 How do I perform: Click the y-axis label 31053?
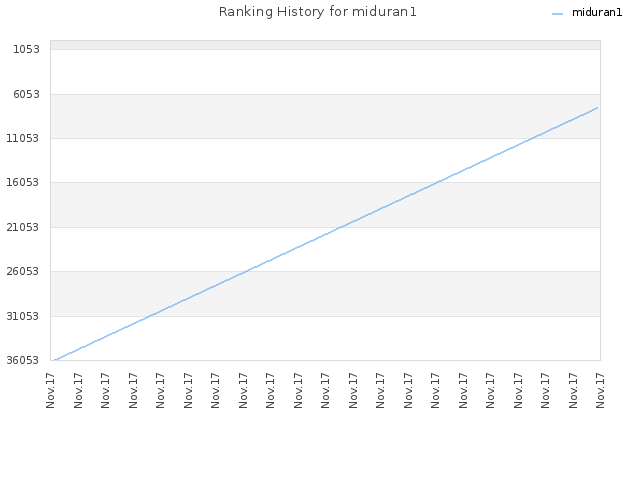pyautogui.click(x=23, y=316)
